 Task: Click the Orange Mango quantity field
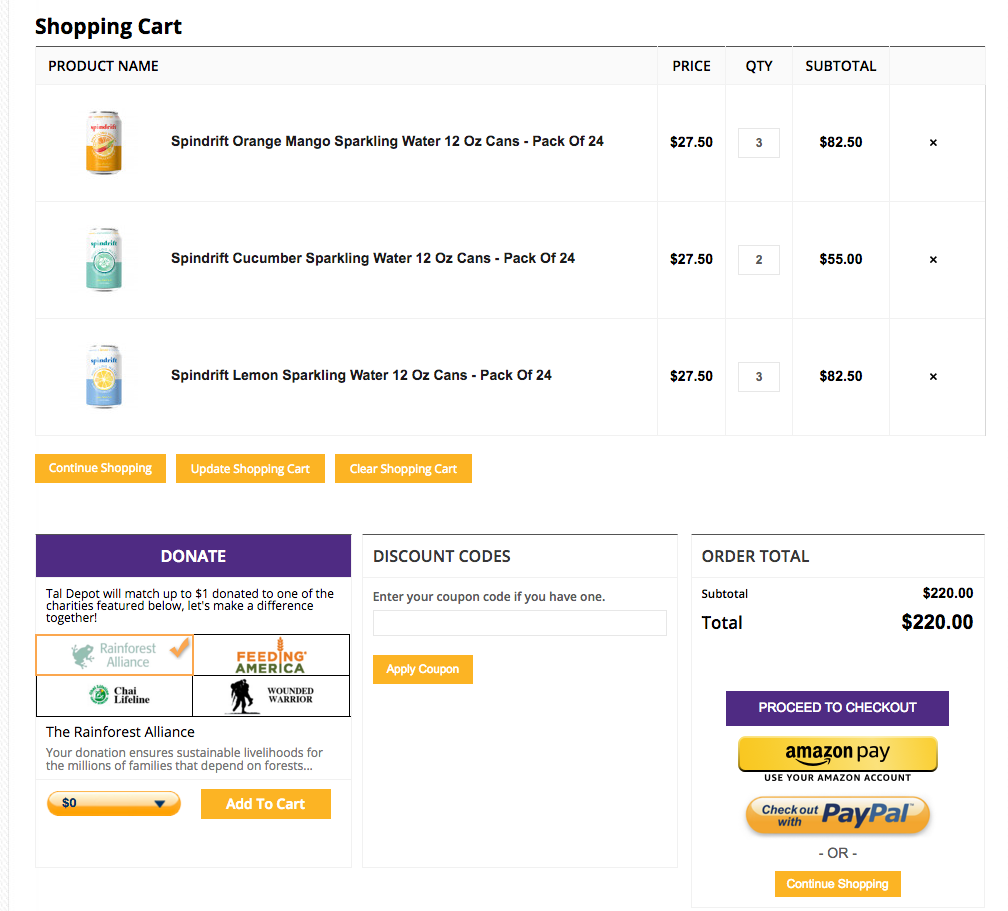click(x=759, y=143)
